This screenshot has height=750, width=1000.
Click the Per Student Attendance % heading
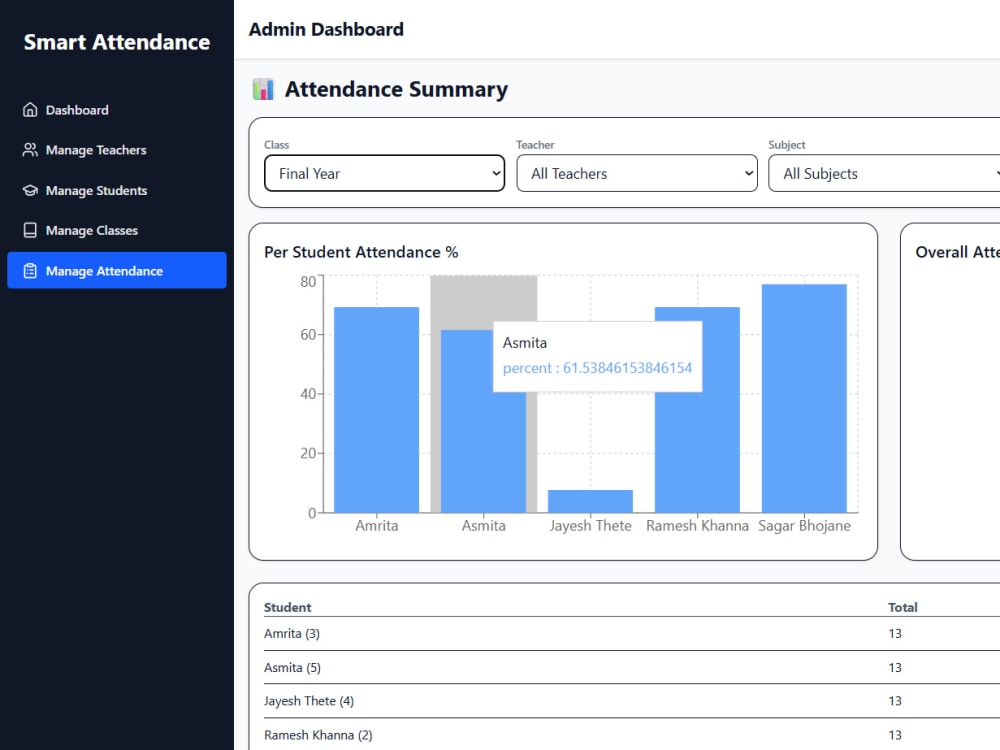click(x=361, y=252)
